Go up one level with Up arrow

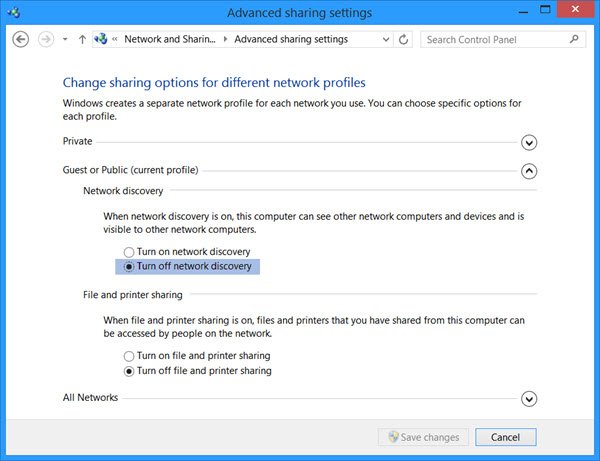(82, 40)
